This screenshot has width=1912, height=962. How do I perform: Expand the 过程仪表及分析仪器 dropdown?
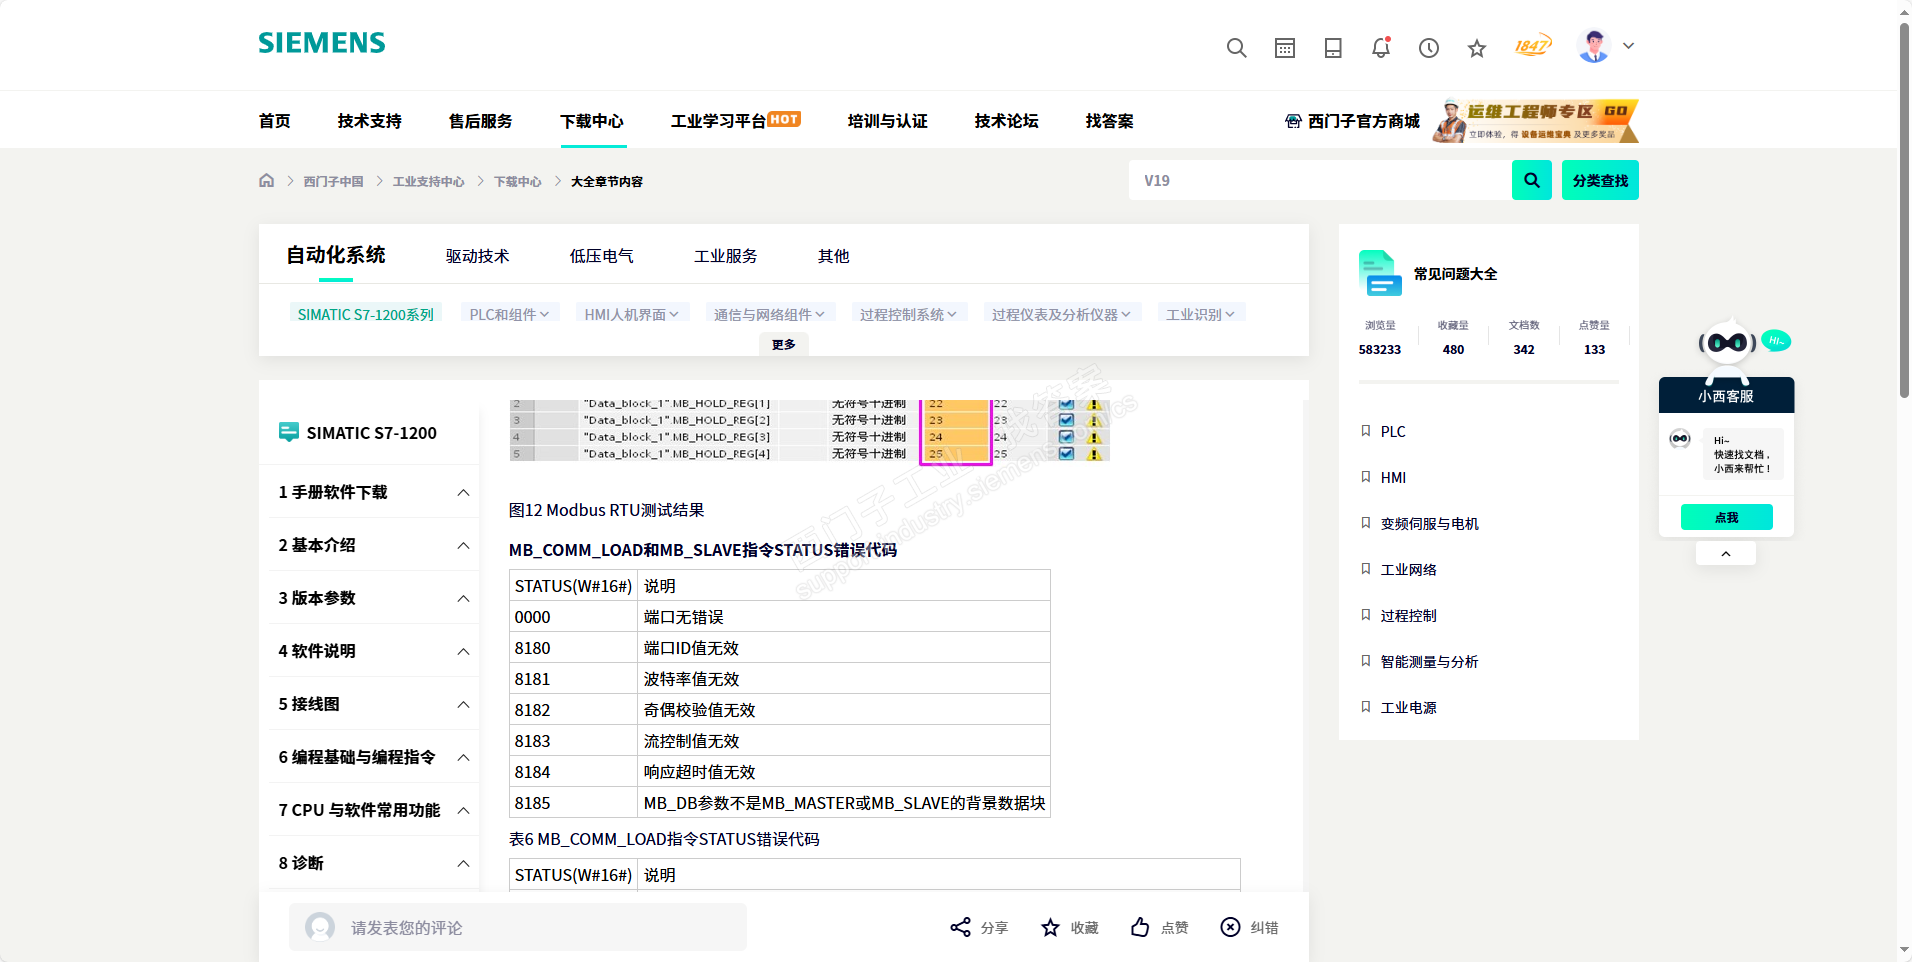tap(1061, 314)
